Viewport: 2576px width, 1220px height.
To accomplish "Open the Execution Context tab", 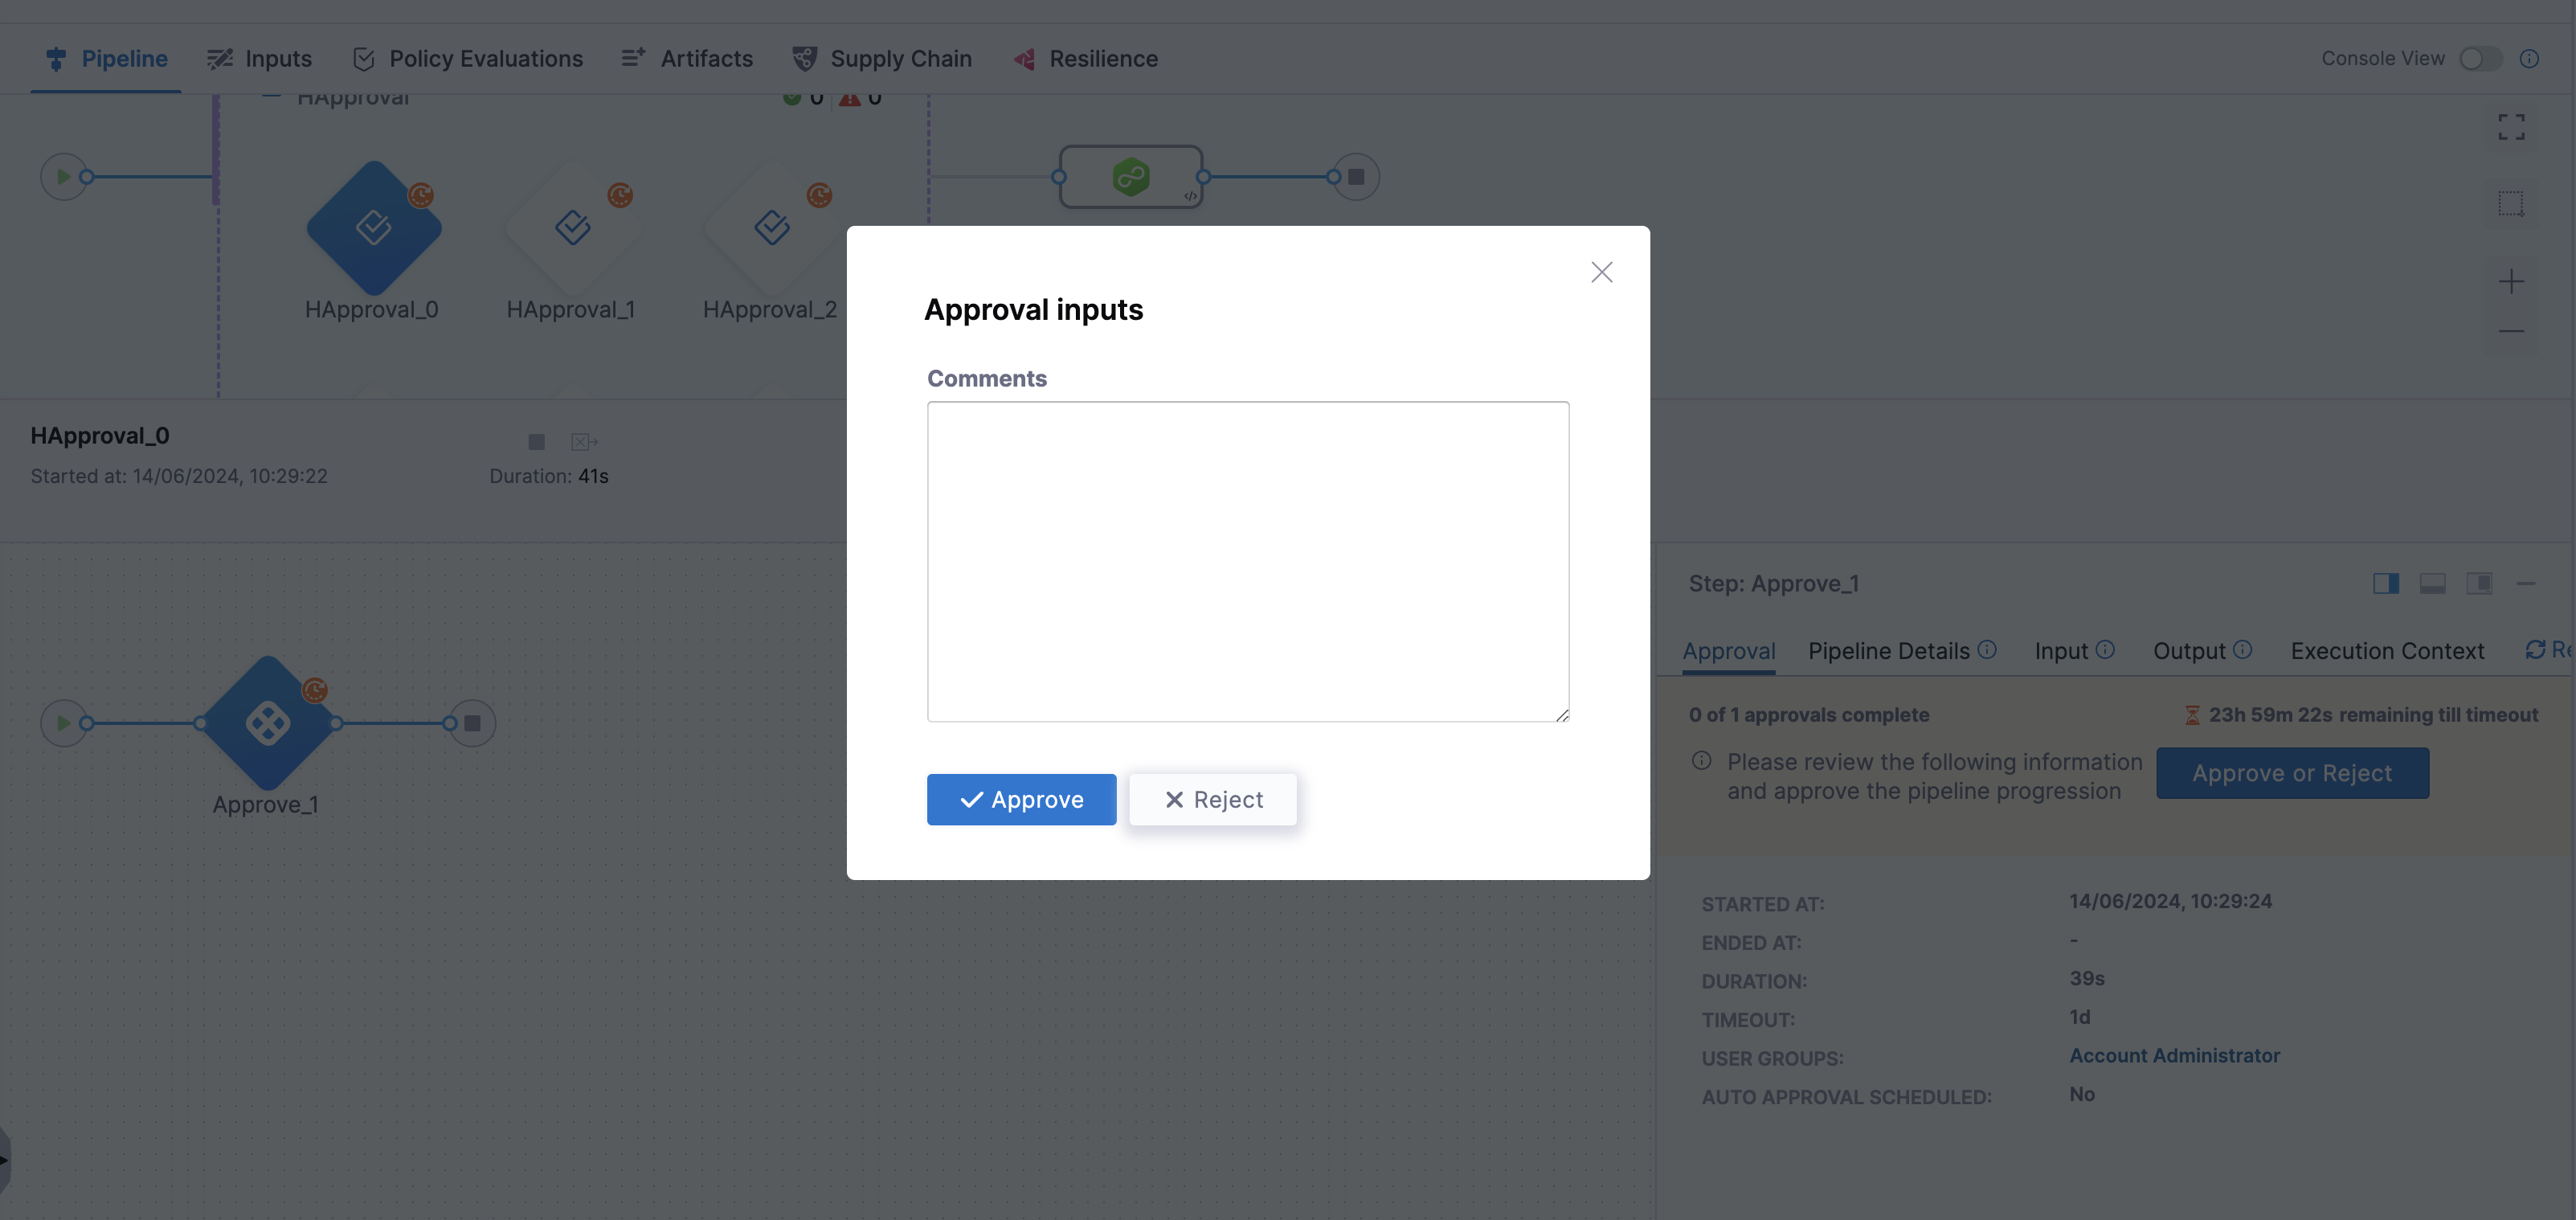I will (x=2387, y=651).
